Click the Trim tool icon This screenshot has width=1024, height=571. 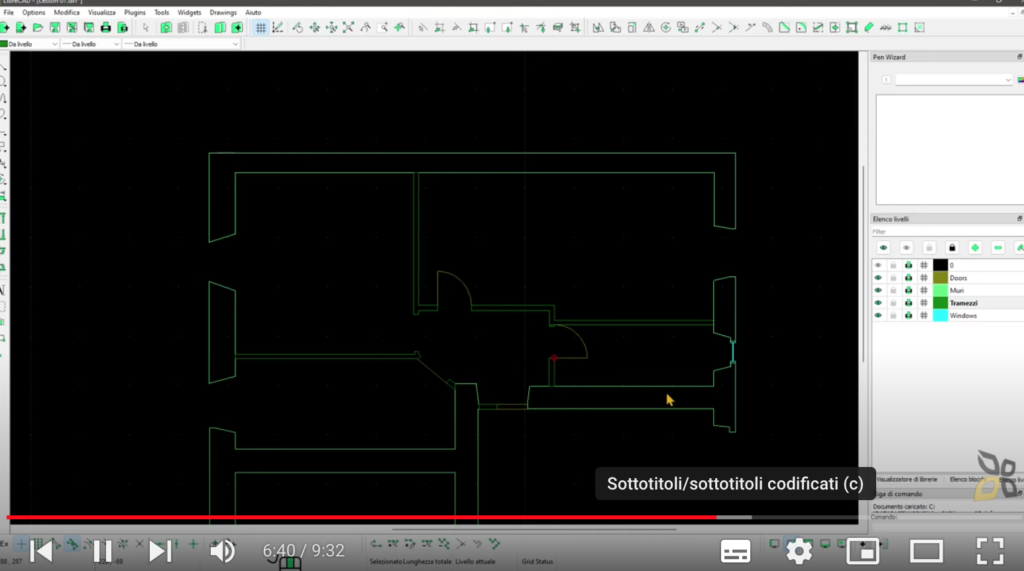(x=716, y=27)
